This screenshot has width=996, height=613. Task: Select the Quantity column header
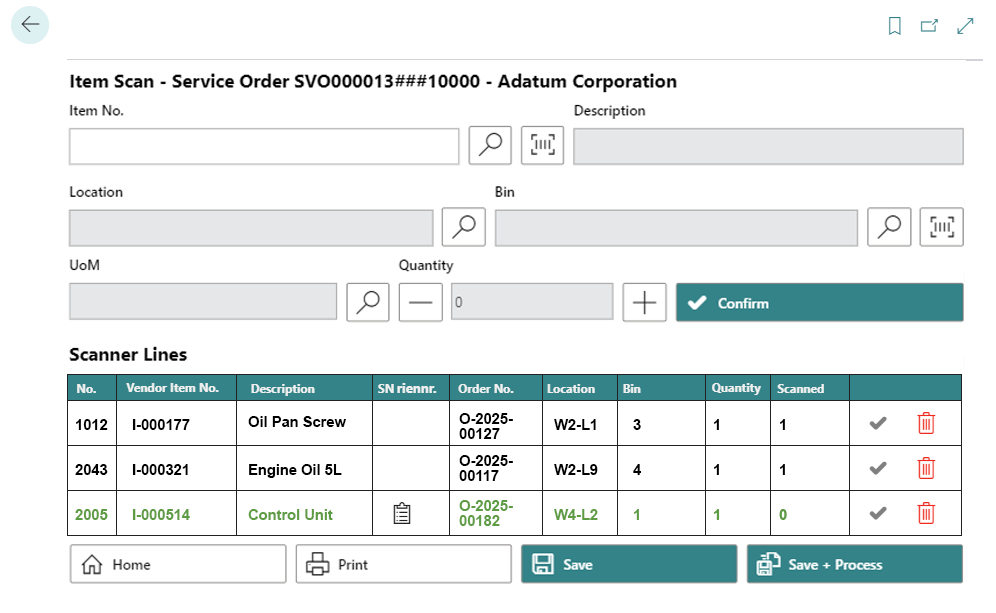736,388
